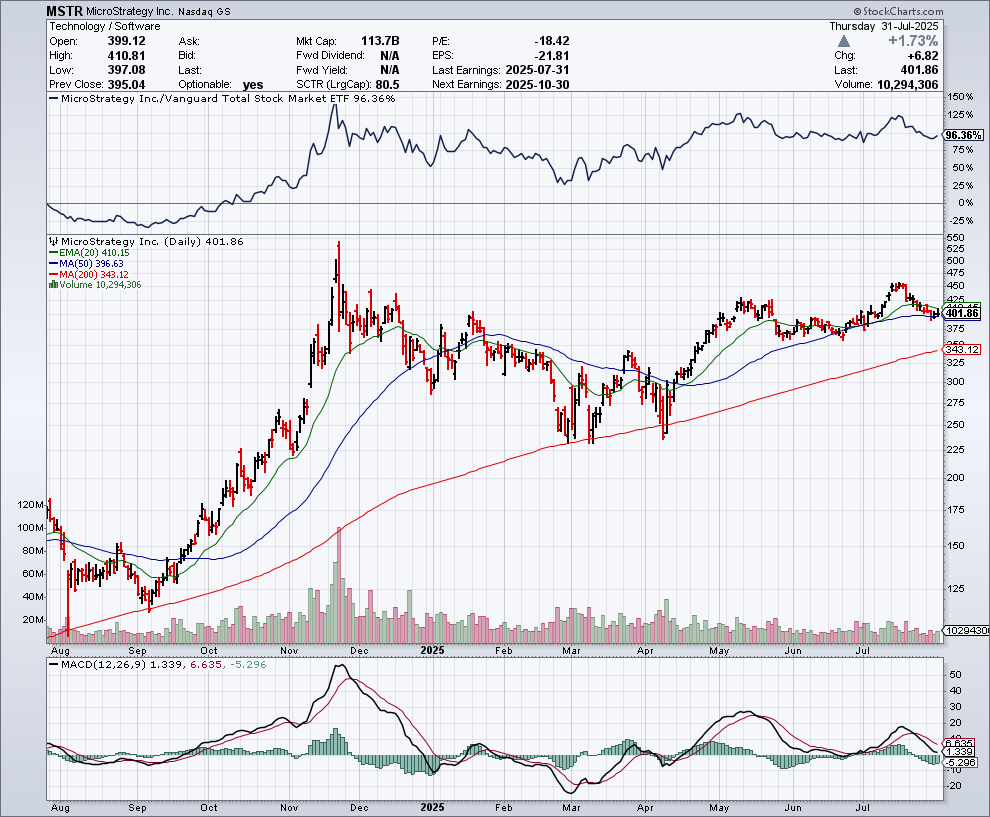Screen dimensions: 990x817
Task: Click the Jul label under the MACD panel
Action: point(862,808)
